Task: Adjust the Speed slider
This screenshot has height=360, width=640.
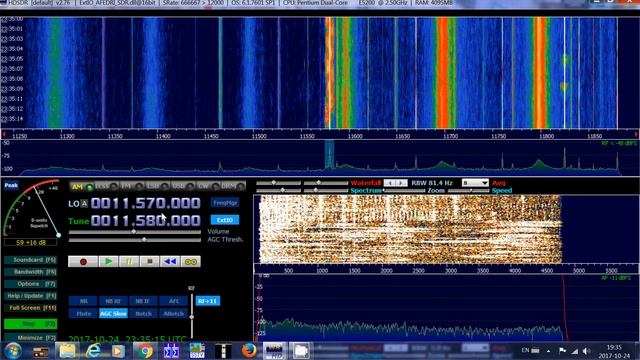Action: tap(469, 191)
